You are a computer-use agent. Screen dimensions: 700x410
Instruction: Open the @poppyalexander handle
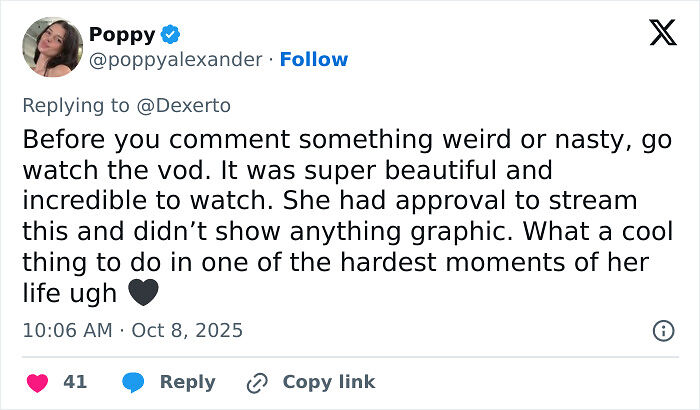pyautogui.click(x=176, y=60)
